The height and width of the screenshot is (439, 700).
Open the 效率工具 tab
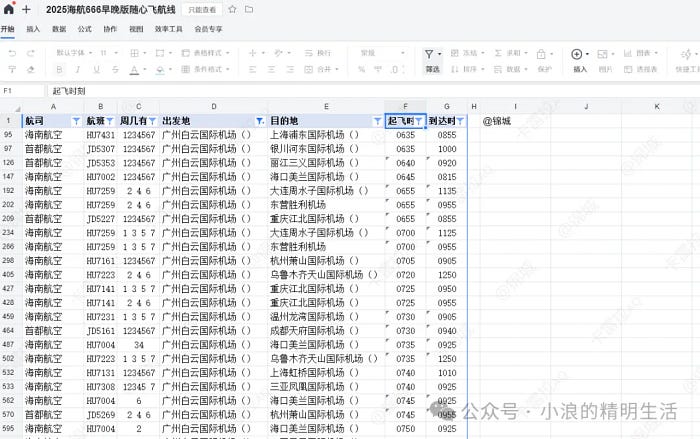coord(169,29)
